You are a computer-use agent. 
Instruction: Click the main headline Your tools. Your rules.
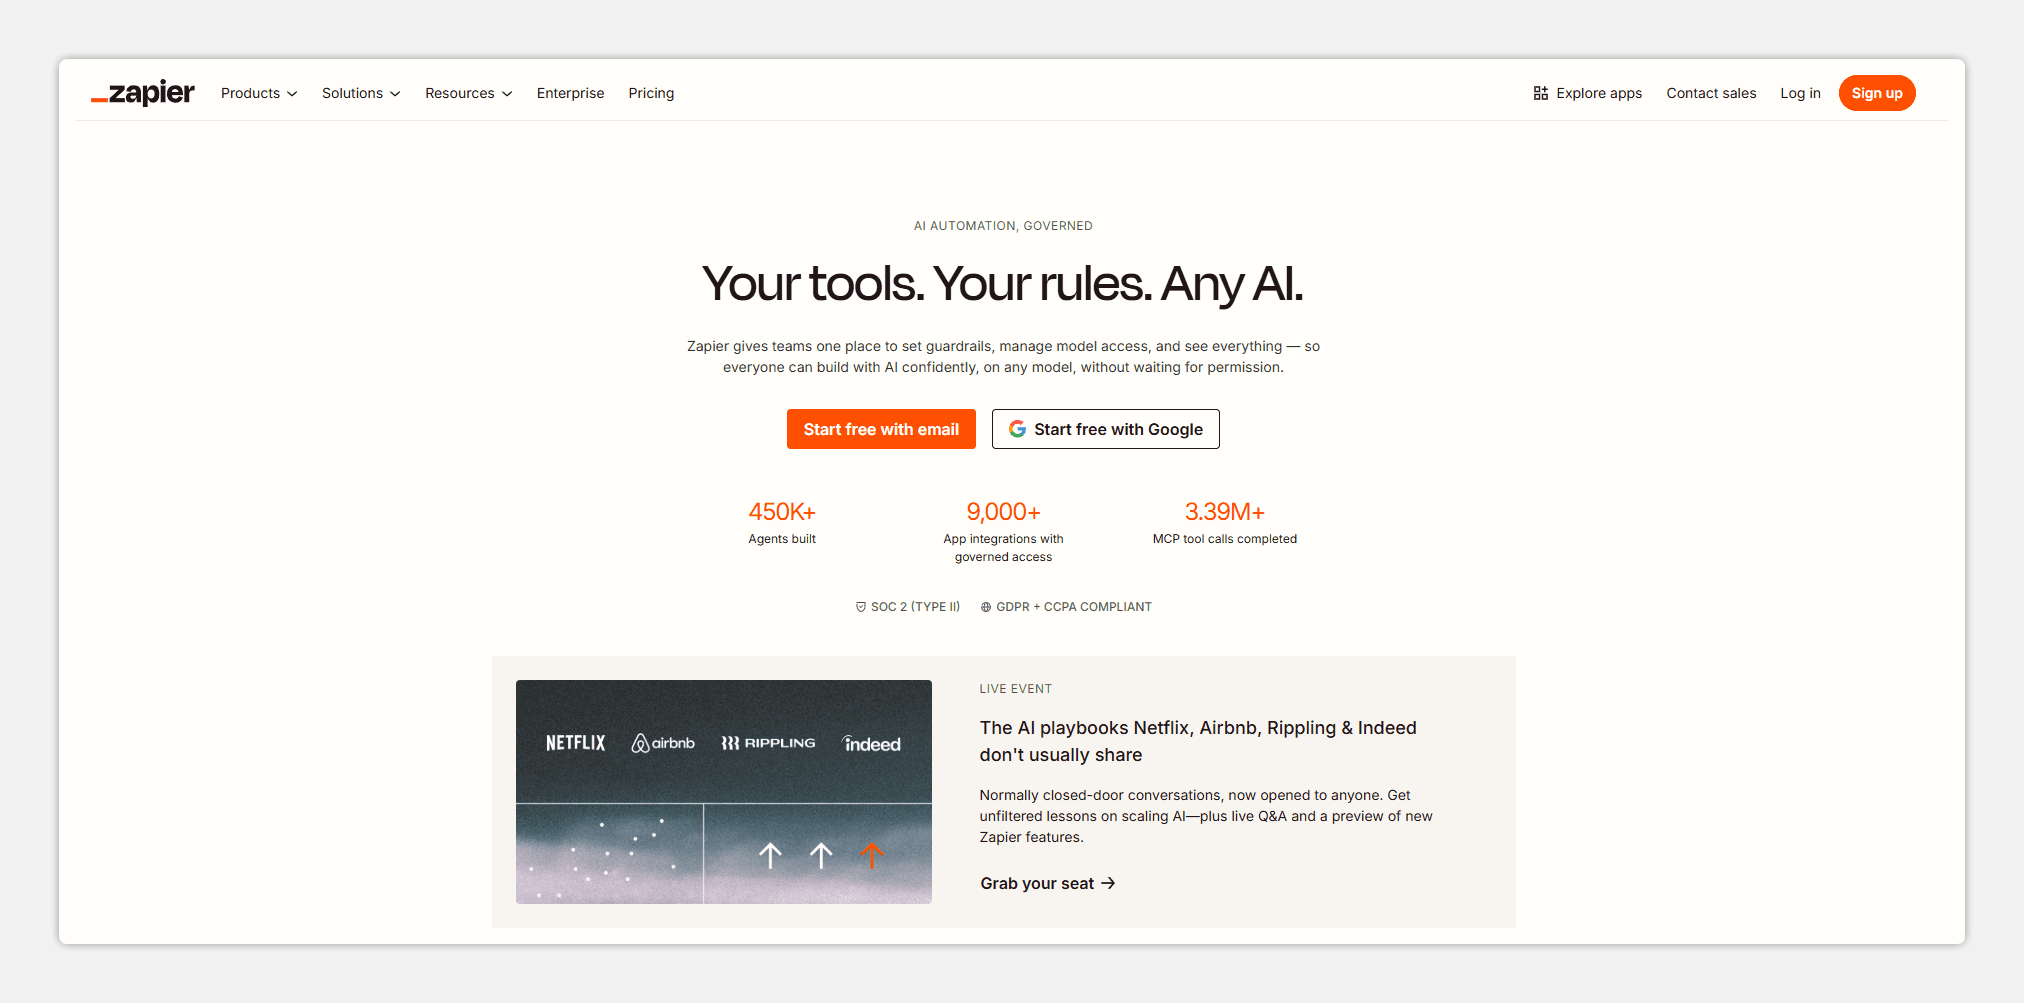point(1003,283)
